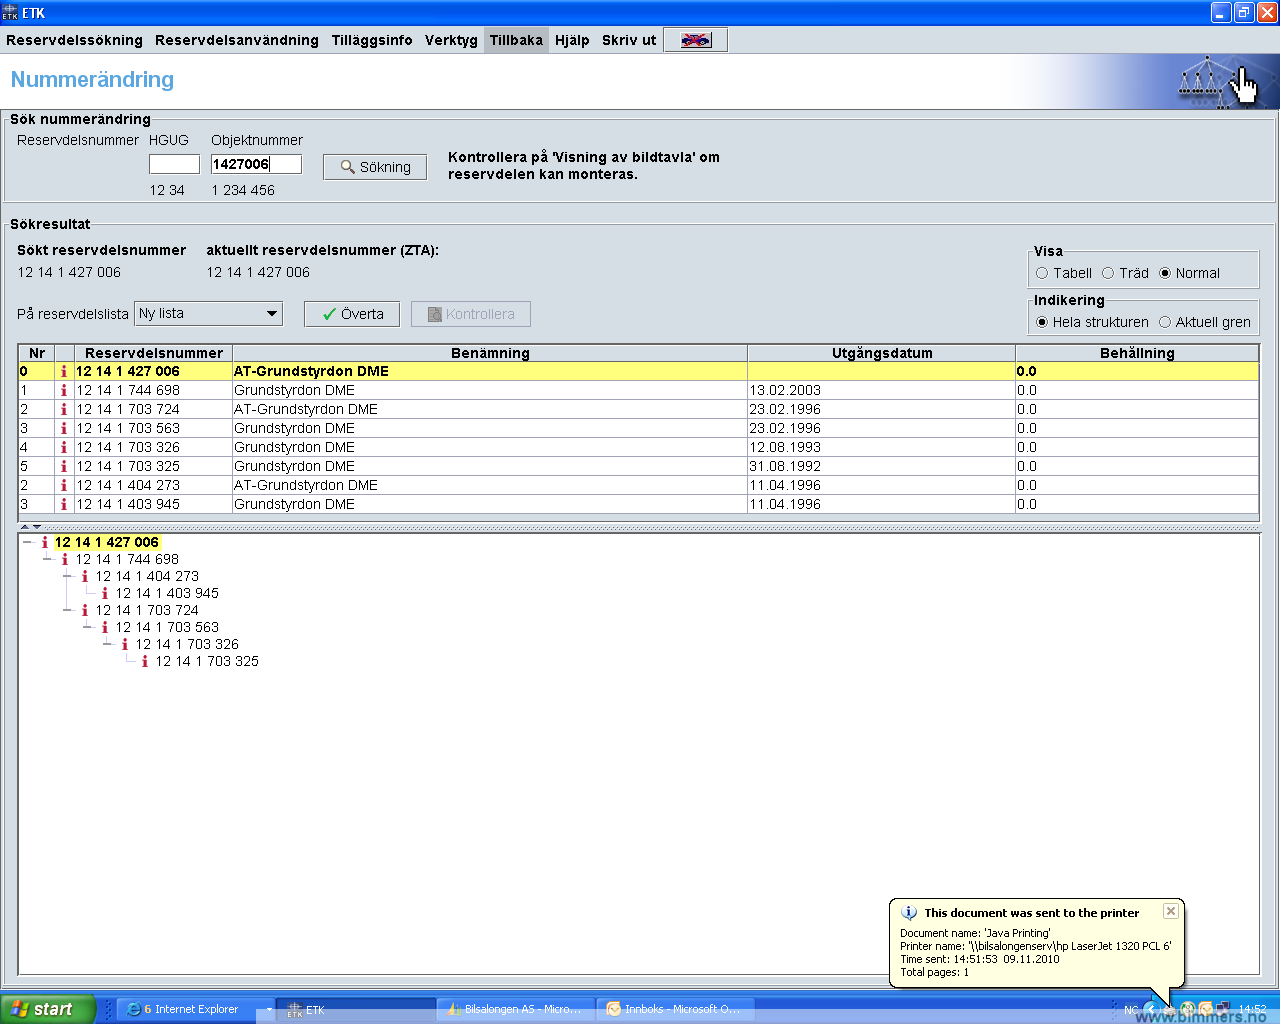
Task: Switch language with the UK flag button
Action: tap(696, 40)
